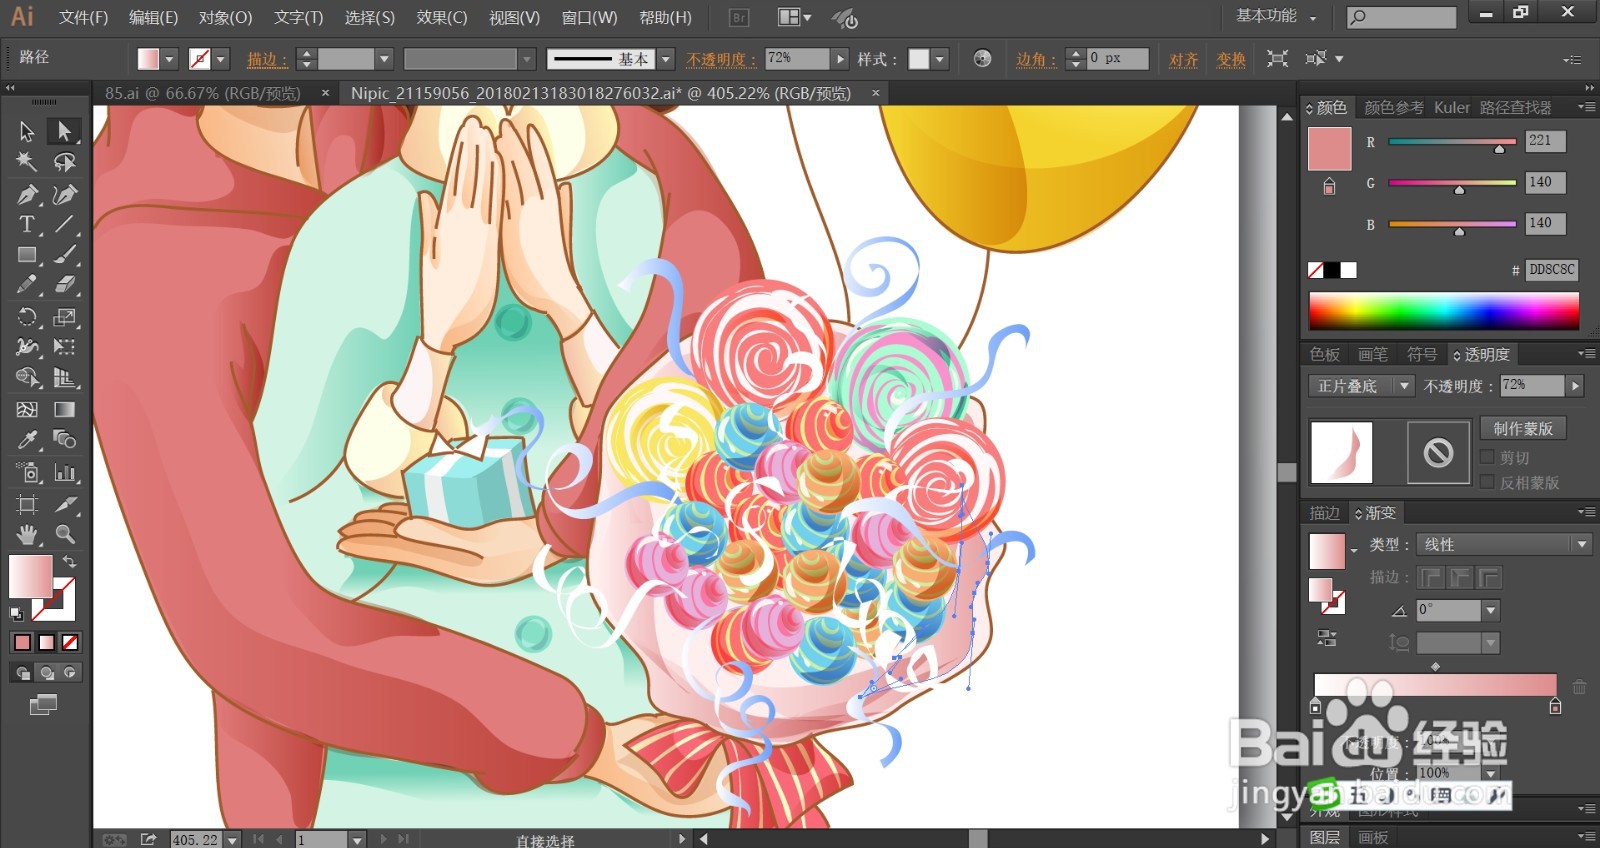This screenshot has height=848, width=1600.
Task: Toggle the 反相蒙版 checkbox
Action: point(1487,482)
